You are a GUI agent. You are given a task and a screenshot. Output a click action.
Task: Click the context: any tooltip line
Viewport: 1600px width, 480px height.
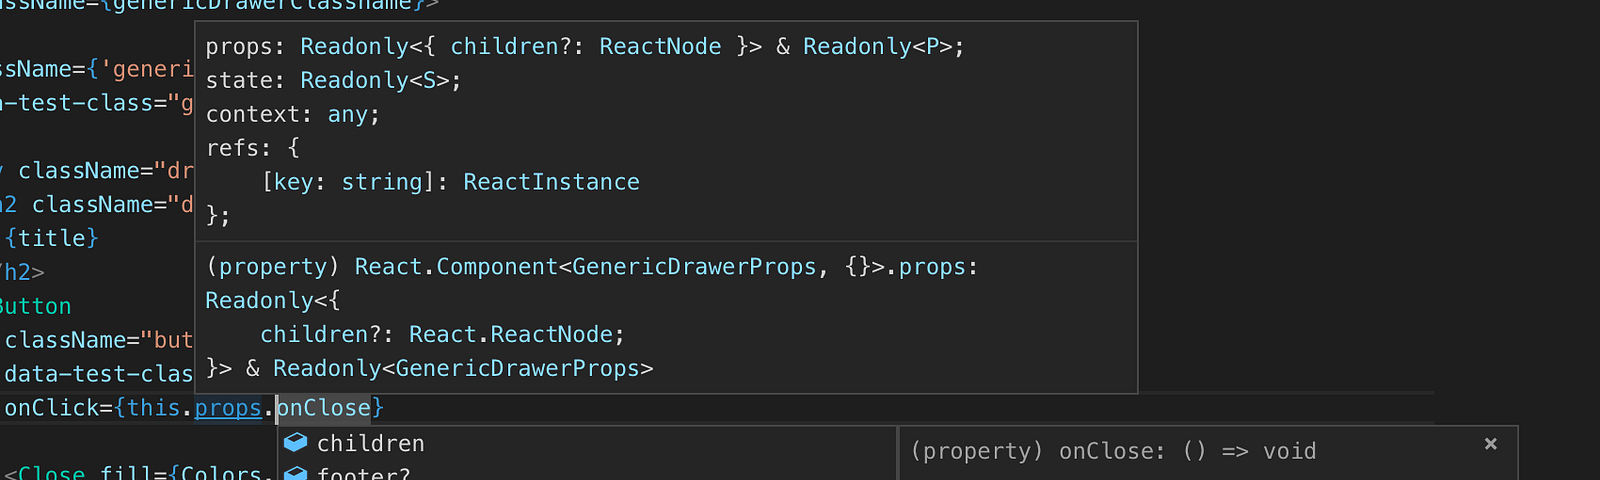pos(293,114)
